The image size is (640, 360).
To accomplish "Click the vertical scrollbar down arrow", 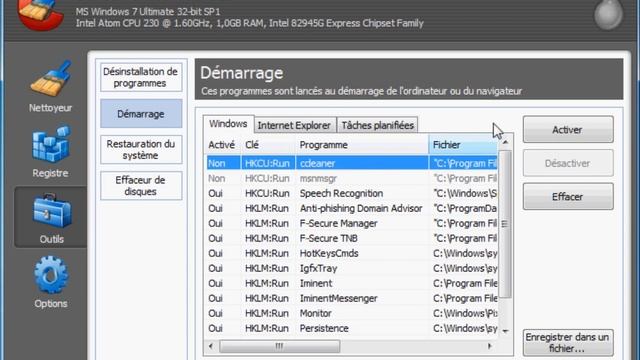I will (505, 331).
